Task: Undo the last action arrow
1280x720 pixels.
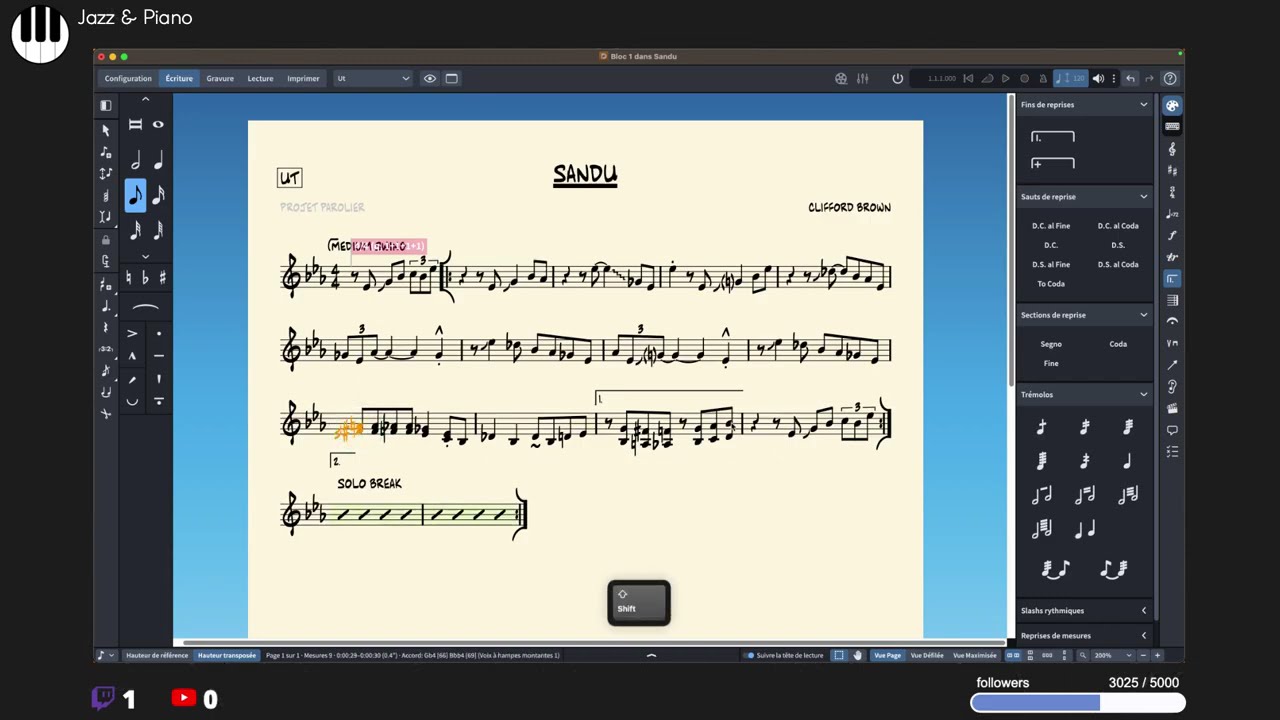Action: [x=1131, y=78]
